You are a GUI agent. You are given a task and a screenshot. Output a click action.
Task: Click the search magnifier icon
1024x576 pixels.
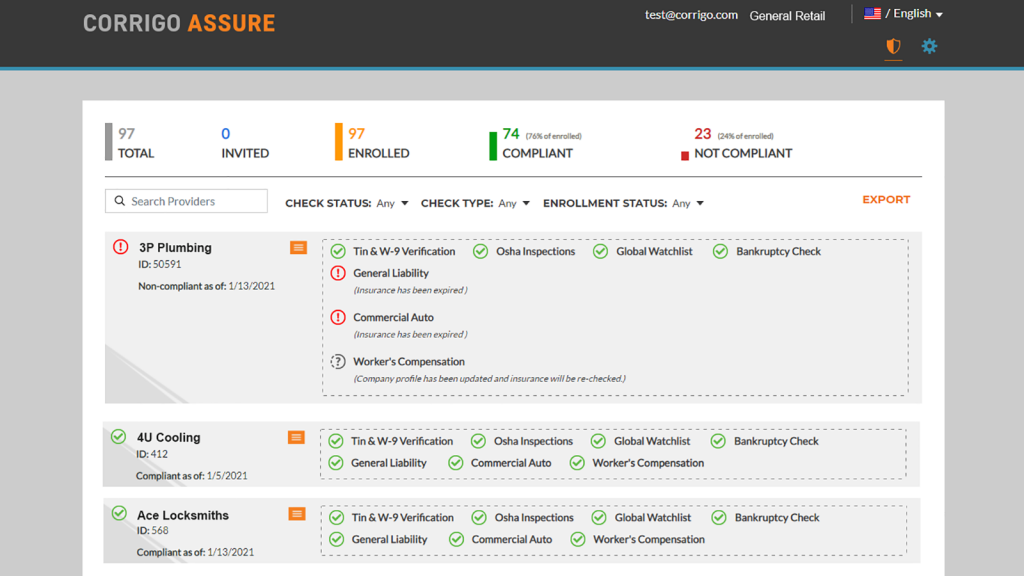tap(120, 201)
